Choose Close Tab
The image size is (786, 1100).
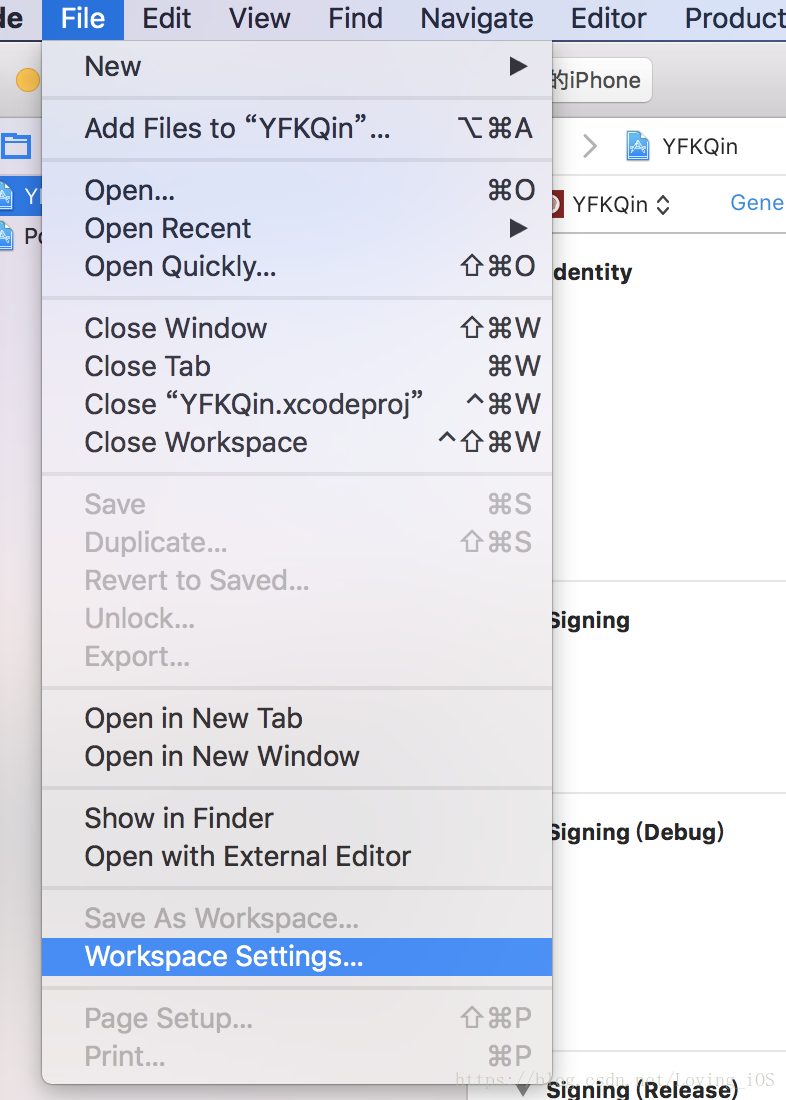point(297,366)
